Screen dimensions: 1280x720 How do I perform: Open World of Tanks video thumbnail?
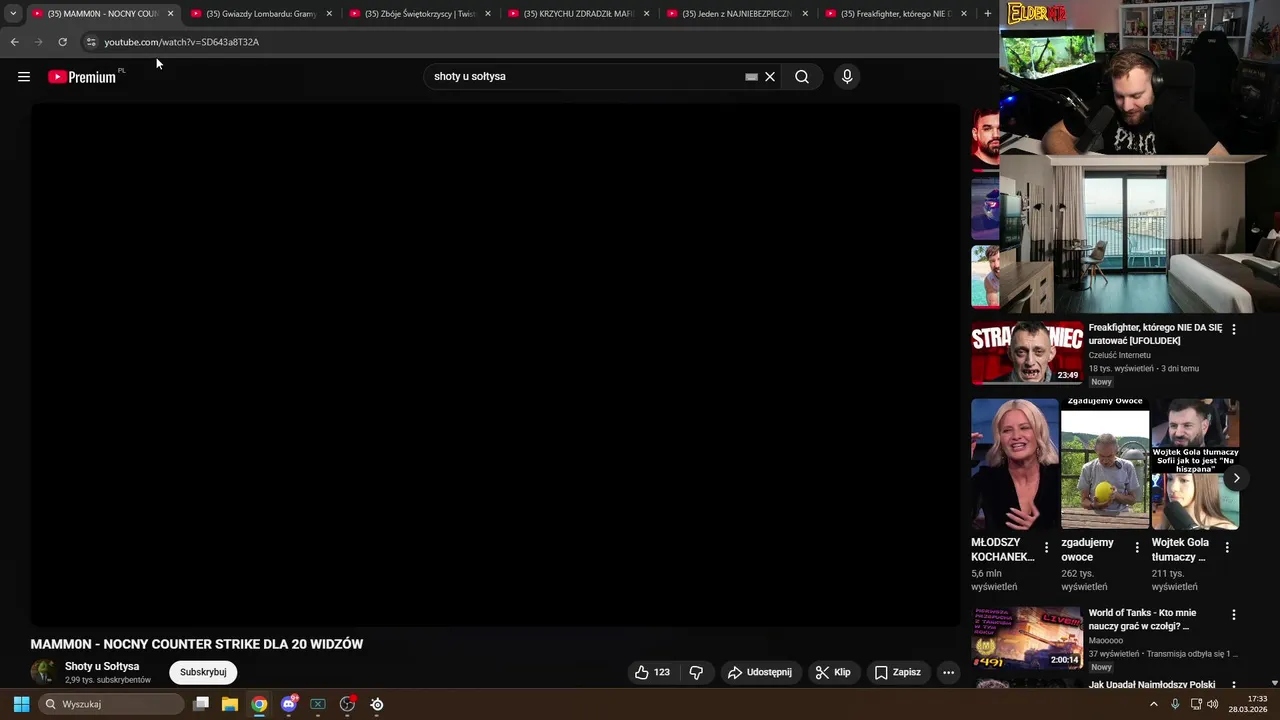point(1027,638)
